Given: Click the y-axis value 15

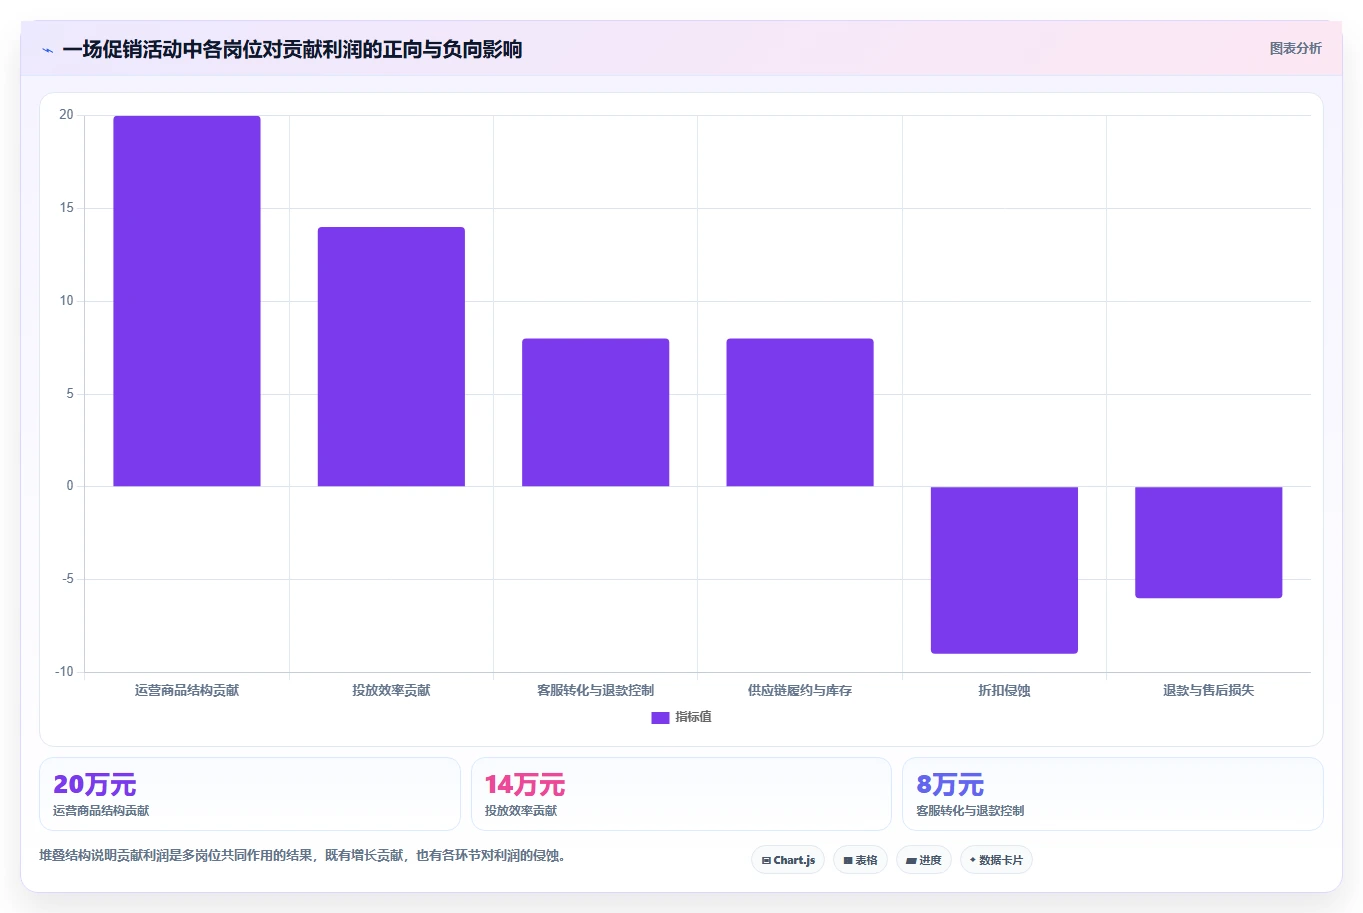Looking at the screenshot, I should coord(66,208).
